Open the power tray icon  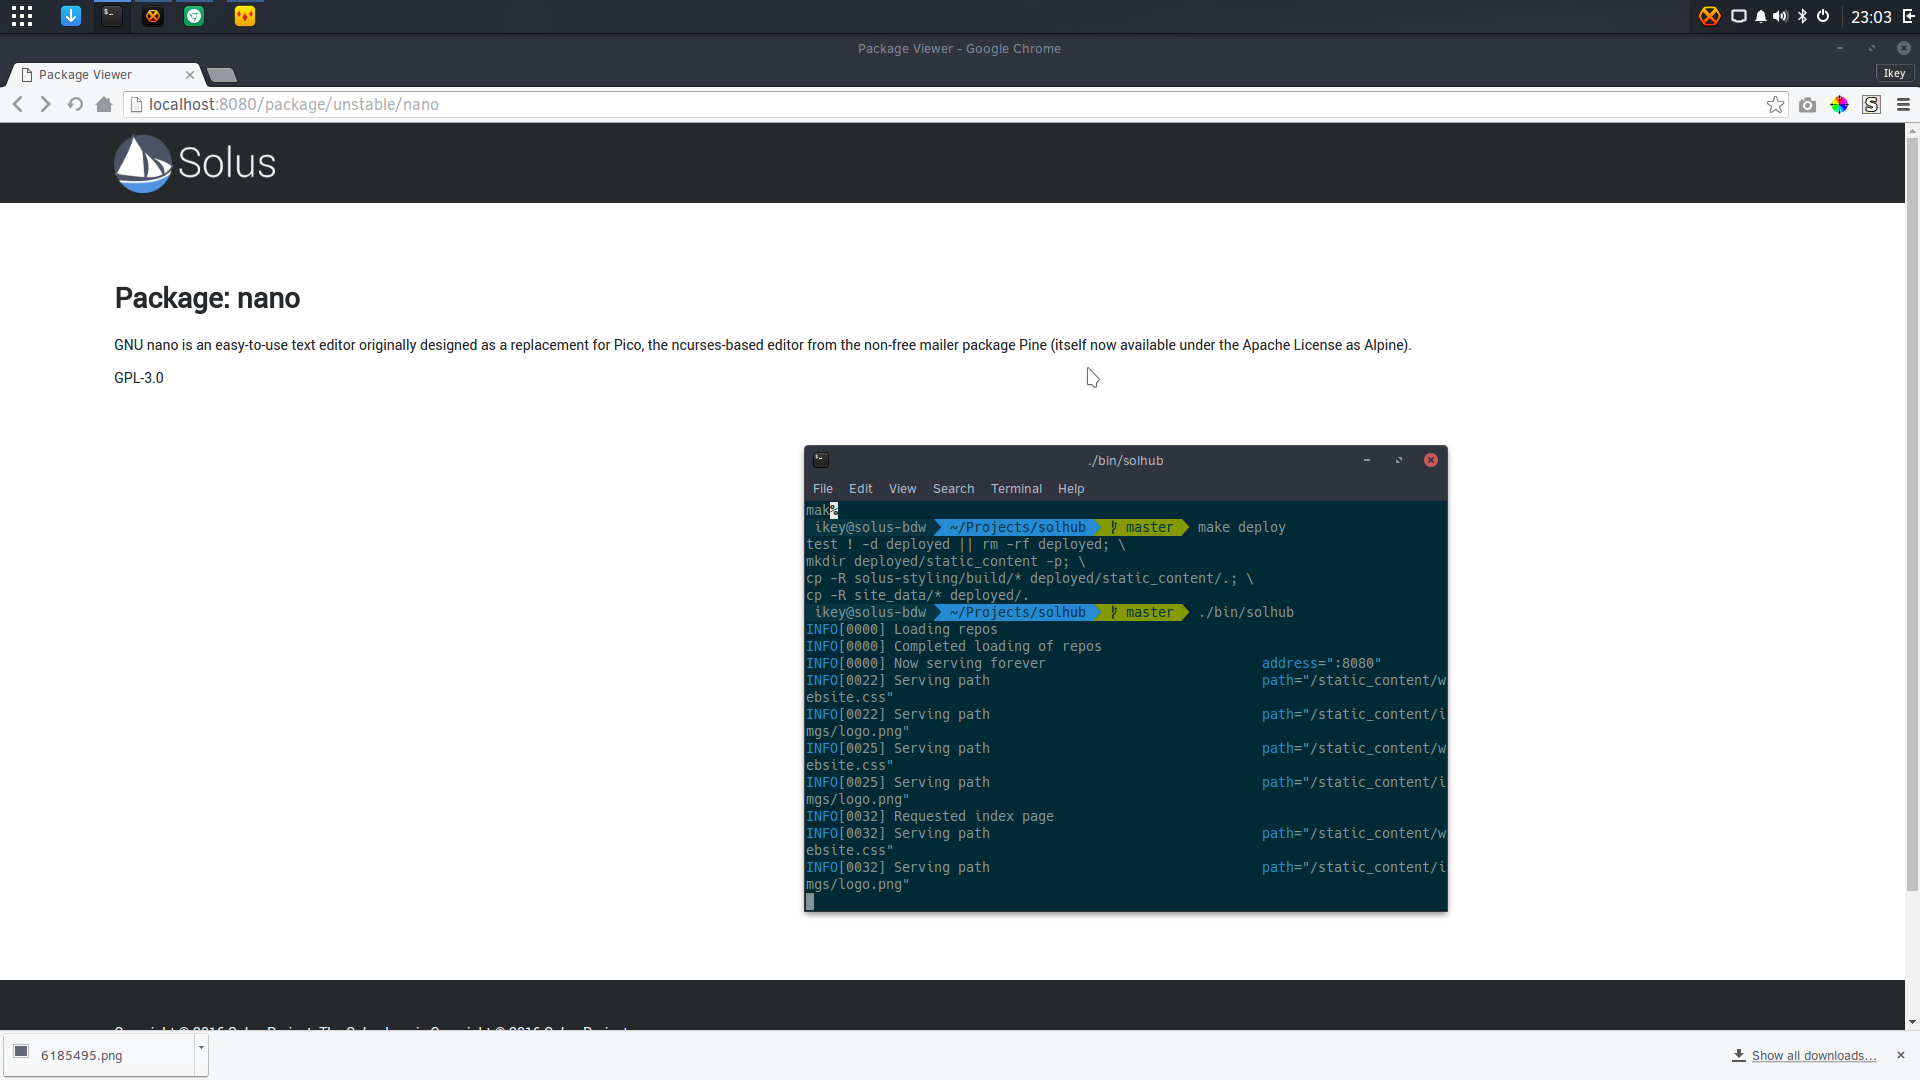click(1823, 16)
